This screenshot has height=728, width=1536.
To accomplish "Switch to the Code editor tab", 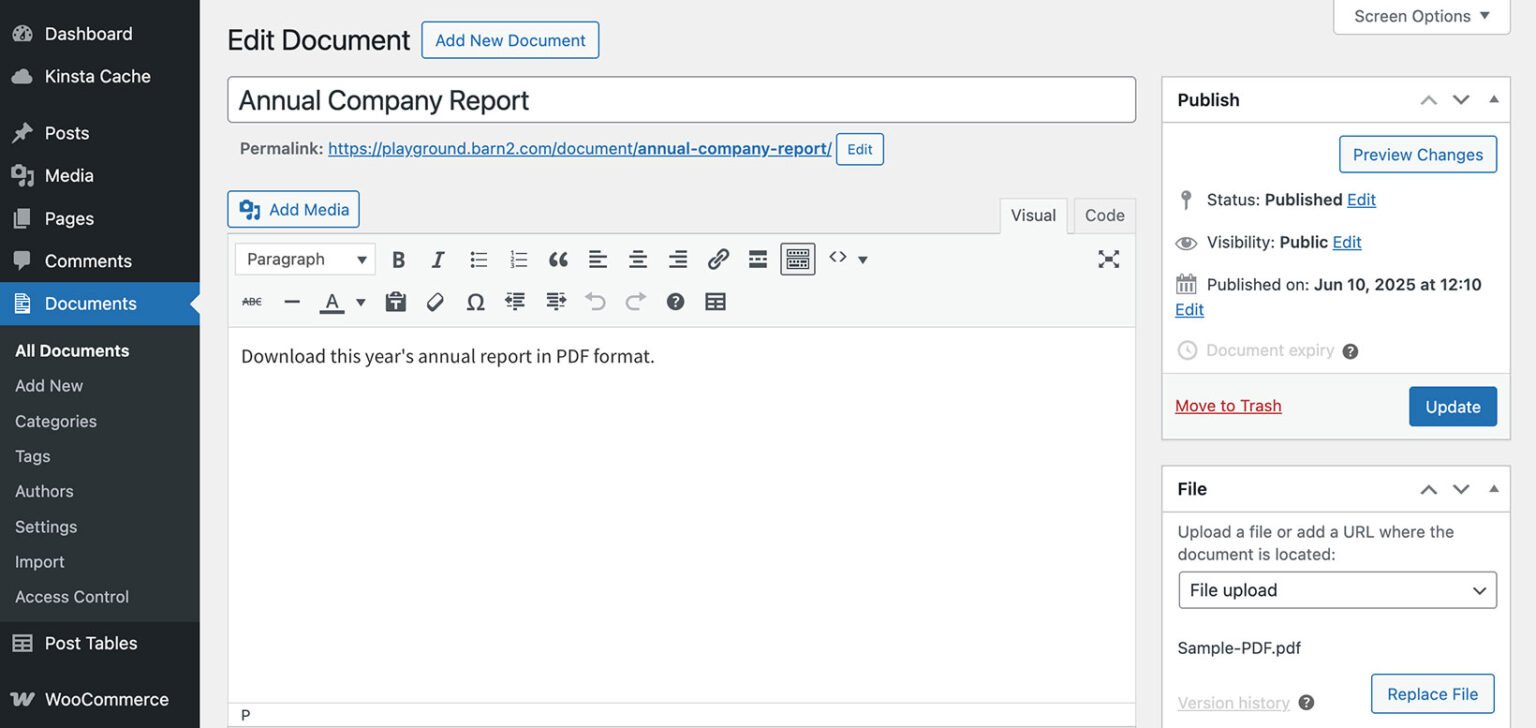I will point(1103,215).
